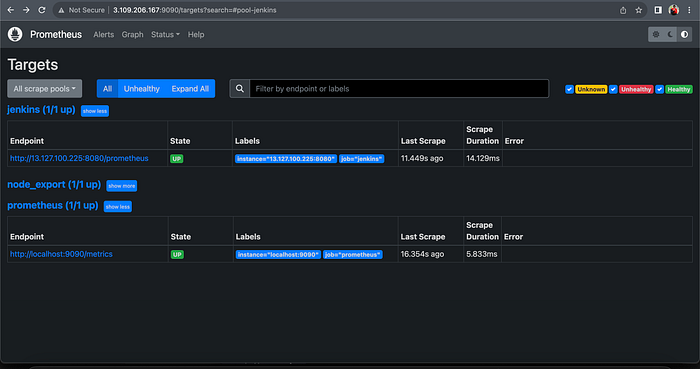Open the browser side panel icon
Viewport: 700px width, 369px height.
point(658,10)
